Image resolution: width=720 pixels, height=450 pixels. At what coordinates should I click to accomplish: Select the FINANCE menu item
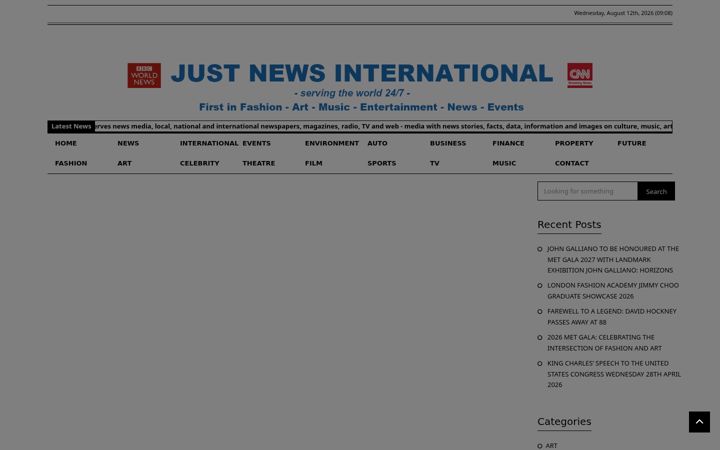coord(508,143)
